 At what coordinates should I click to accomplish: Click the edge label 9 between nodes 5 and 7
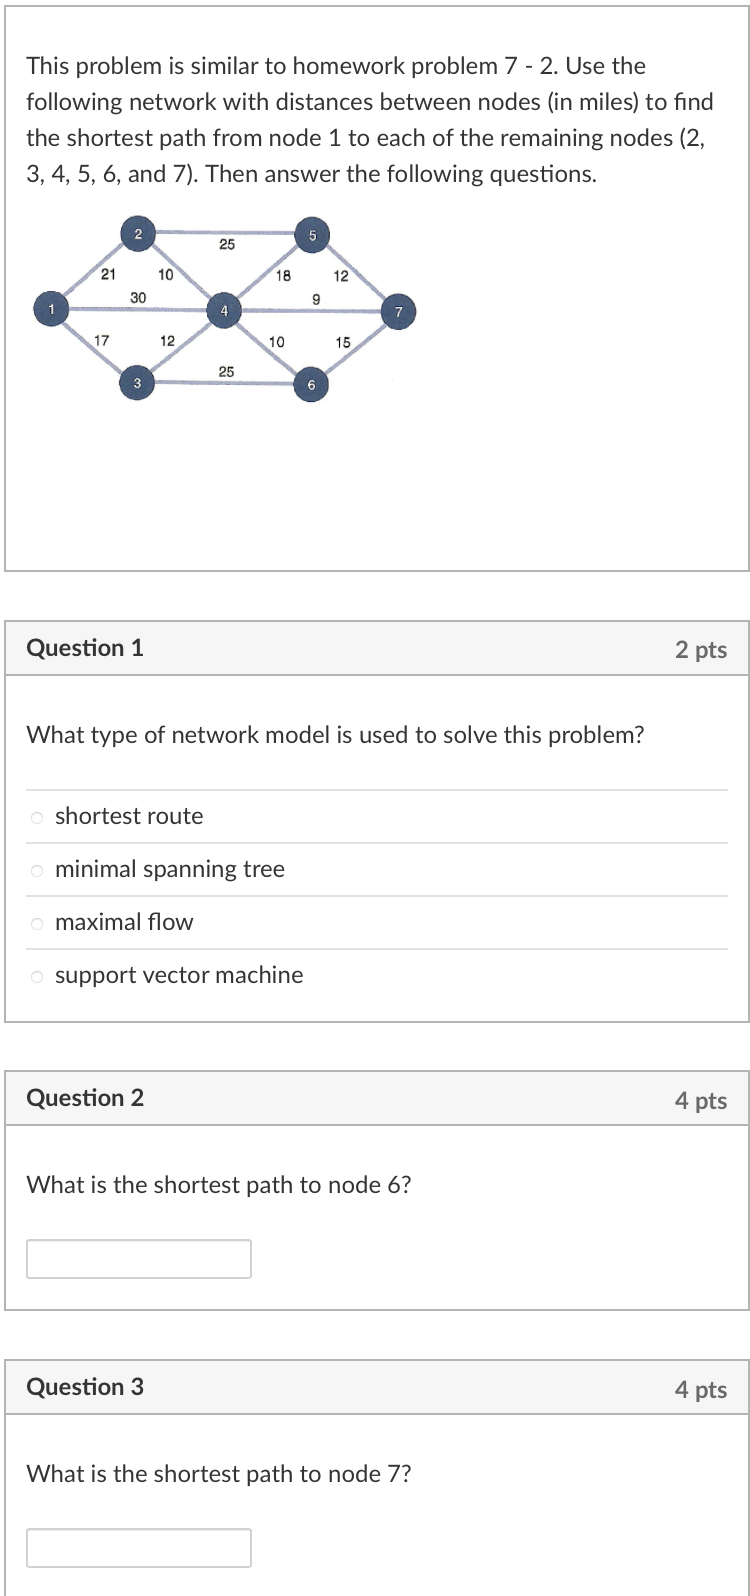pyautogui.click(x=315, y=298)
